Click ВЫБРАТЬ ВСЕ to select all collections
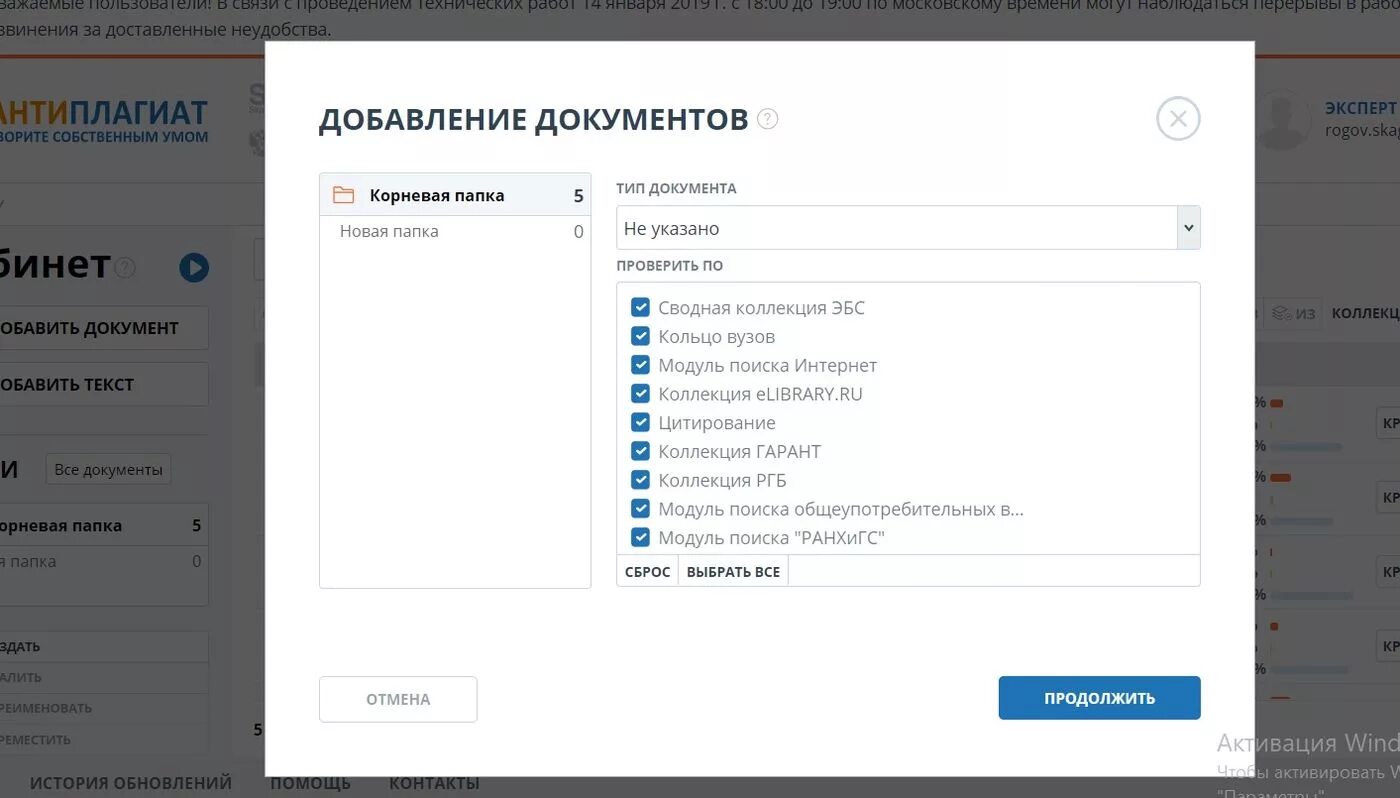The image size is (1400, 798). [x=733, y=571]
